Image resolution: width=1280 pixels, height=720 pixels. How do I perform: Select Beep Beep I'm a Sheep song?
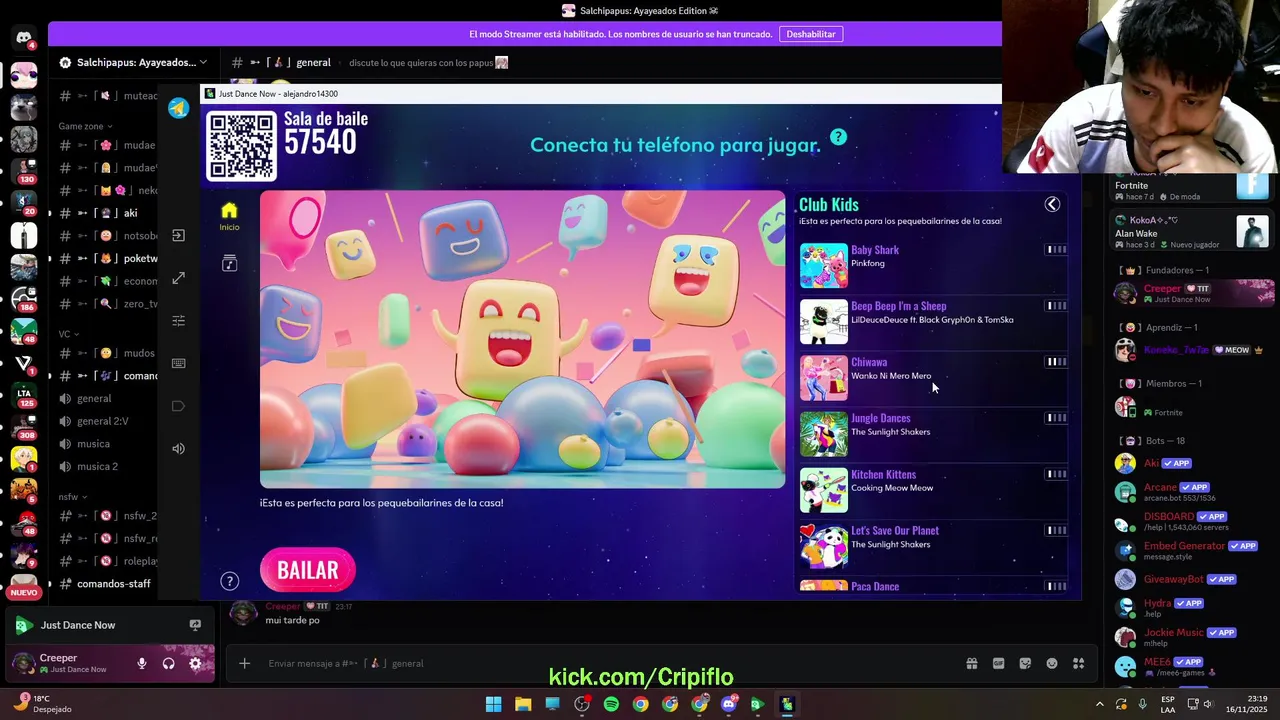pos(933,320)
